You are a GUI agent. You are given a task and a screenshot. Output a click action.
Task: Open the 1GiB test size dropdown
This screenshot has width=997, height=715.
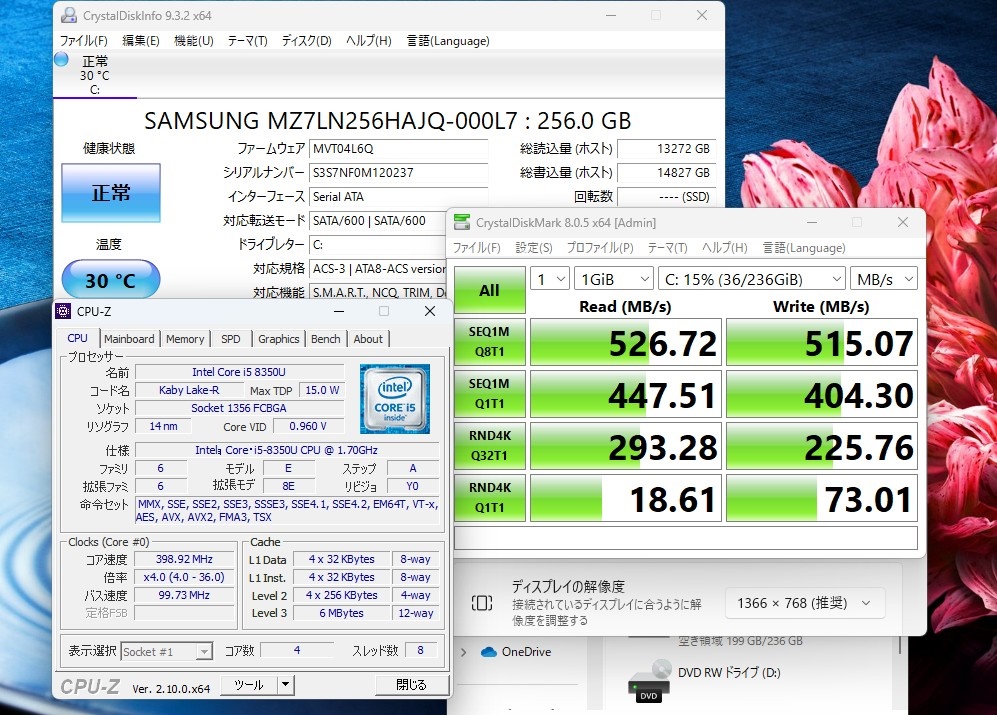tap(613, 279)
